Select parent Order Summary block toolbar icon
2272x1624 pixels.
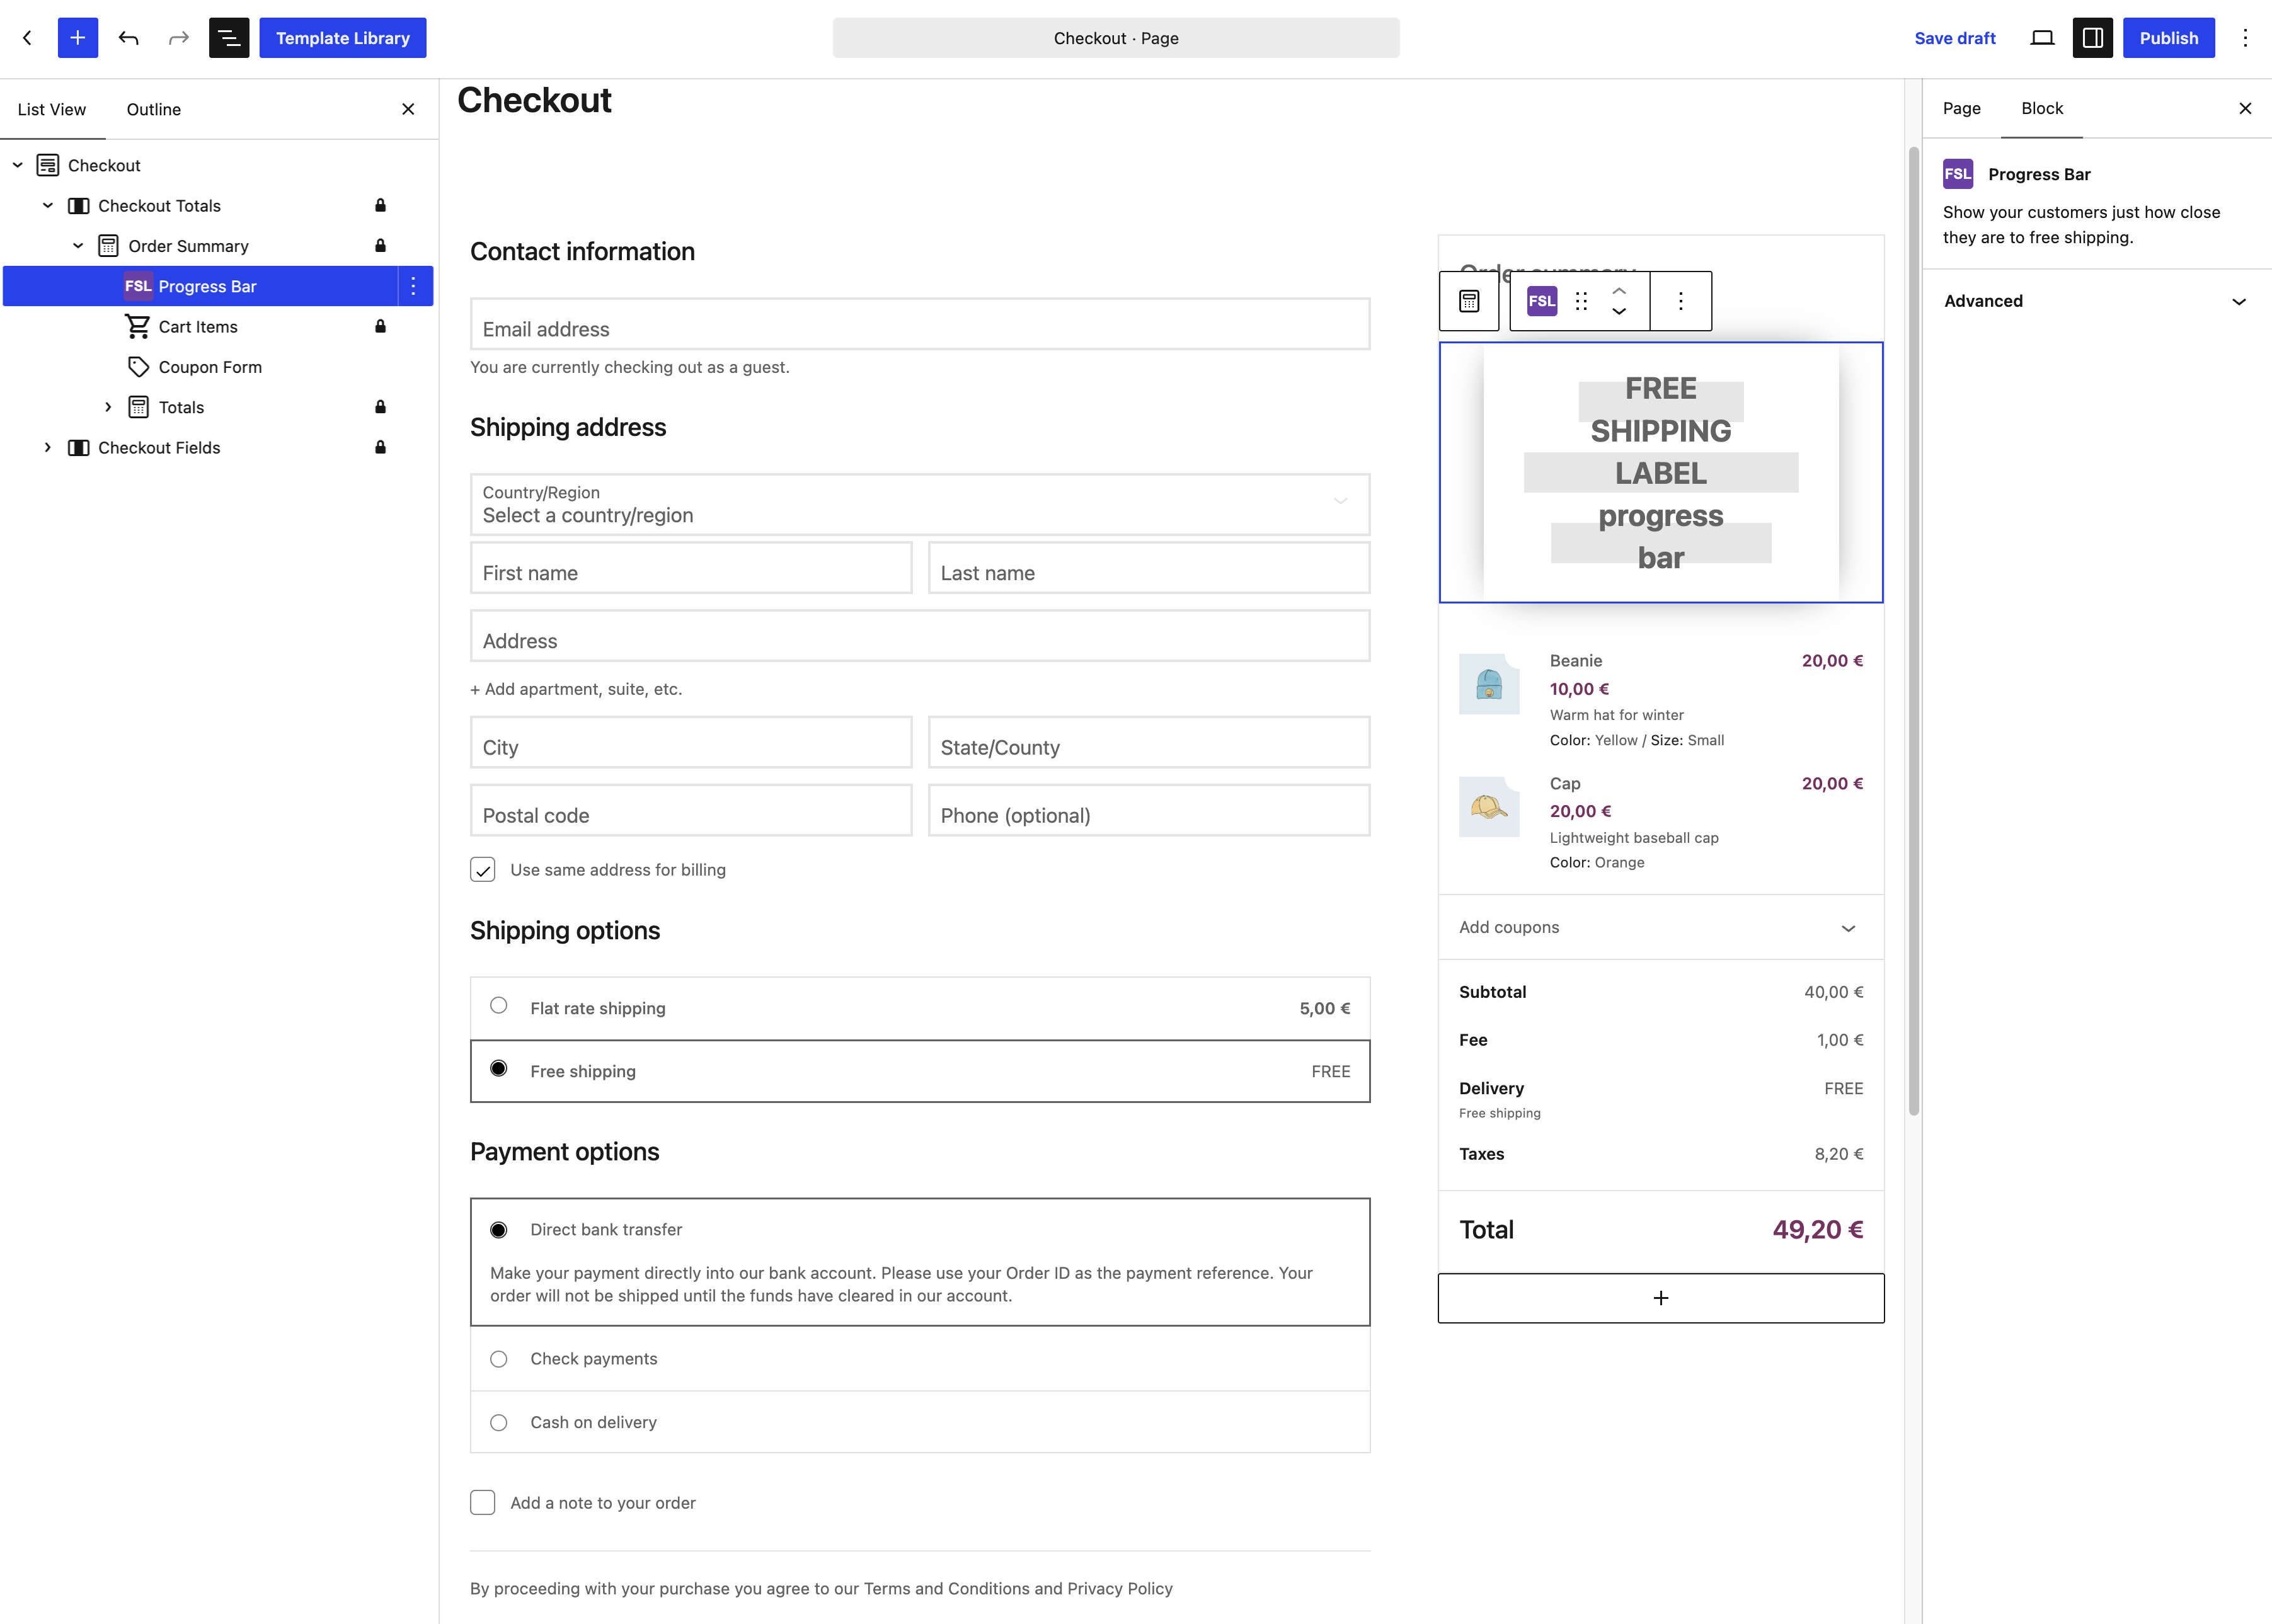pyautogui.click(x=1469, y=301)
